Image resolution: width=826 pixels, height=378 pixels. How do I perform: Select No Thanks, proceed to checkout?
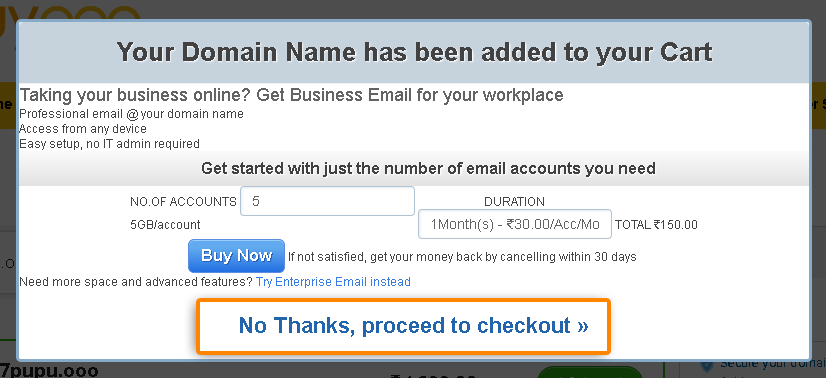(x=404, y=326)
